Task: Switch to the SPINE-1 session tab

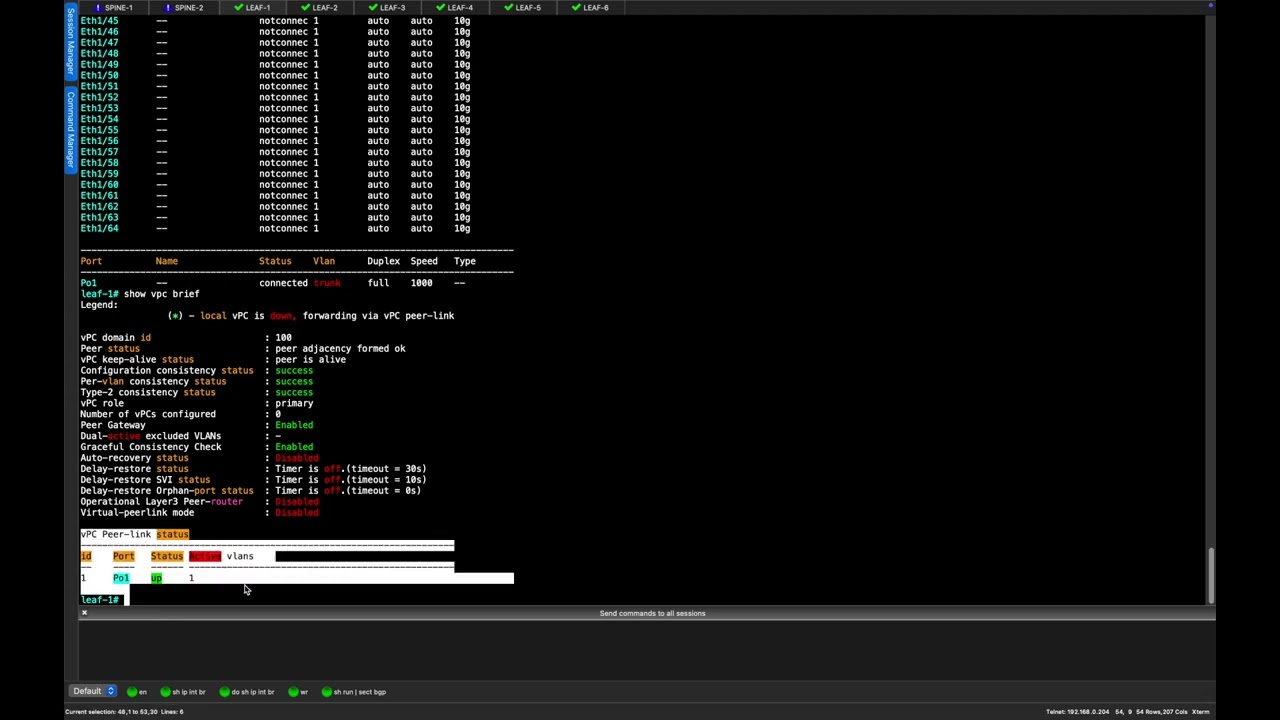Action: pos(113,7)
